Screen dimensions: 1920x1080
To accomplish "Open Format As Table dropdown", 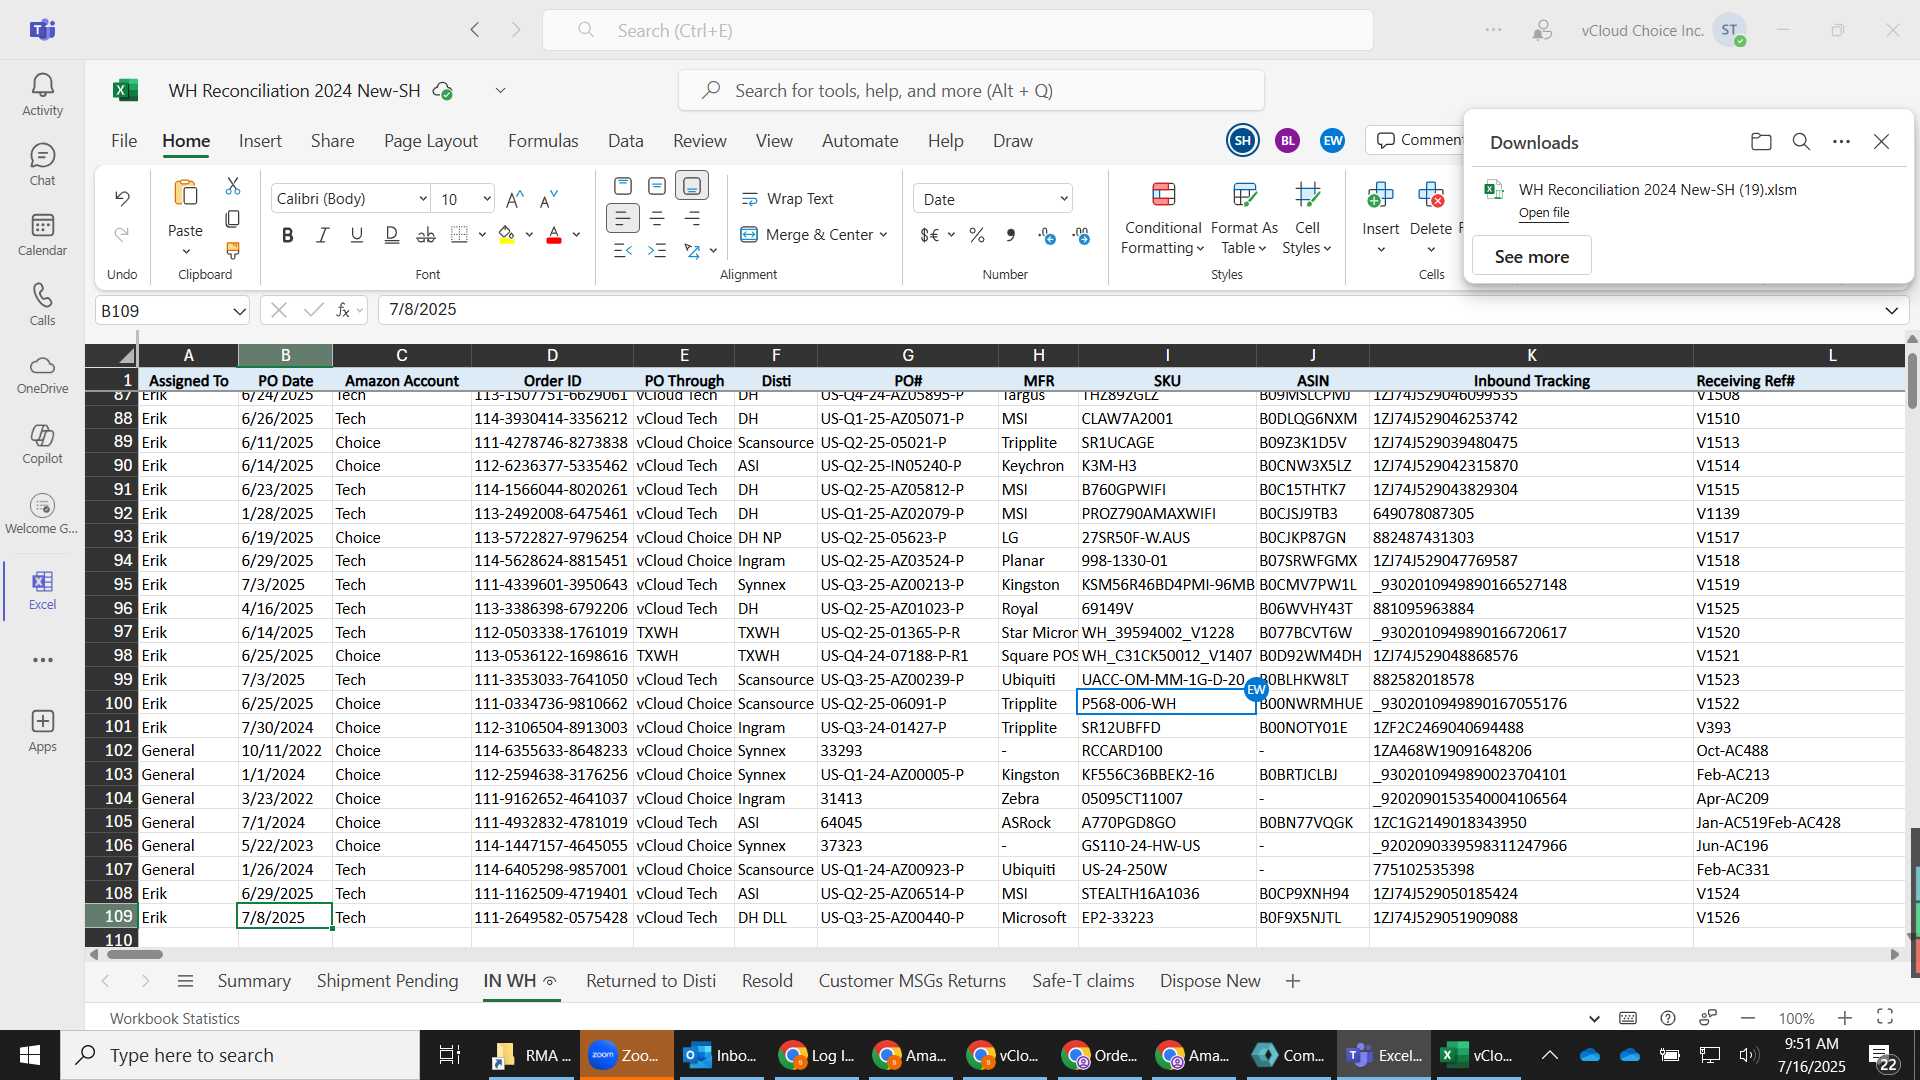I will 1244,219.
